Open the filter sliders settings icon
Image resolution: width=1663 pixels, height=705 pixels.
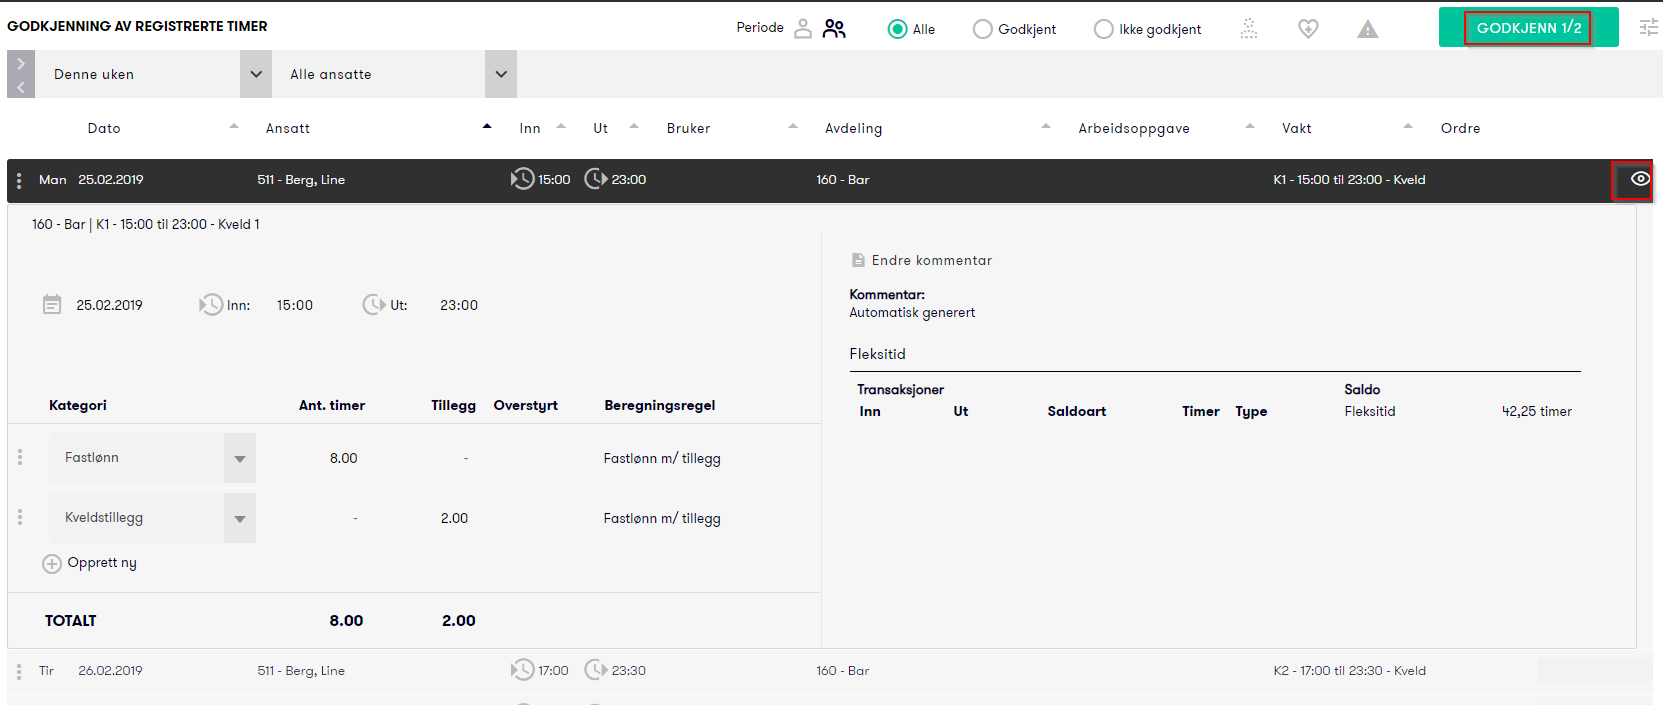tap(1648, 28)
